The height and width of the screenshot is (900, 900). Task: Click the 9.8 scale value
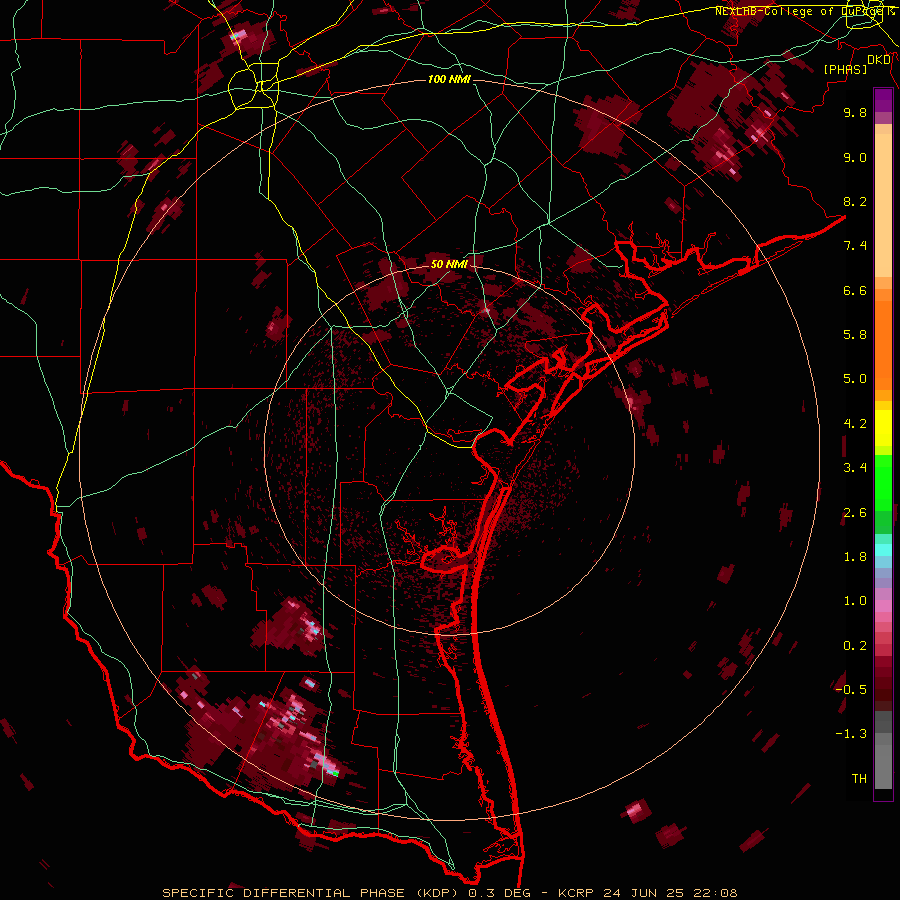click(x=855, y=112)
